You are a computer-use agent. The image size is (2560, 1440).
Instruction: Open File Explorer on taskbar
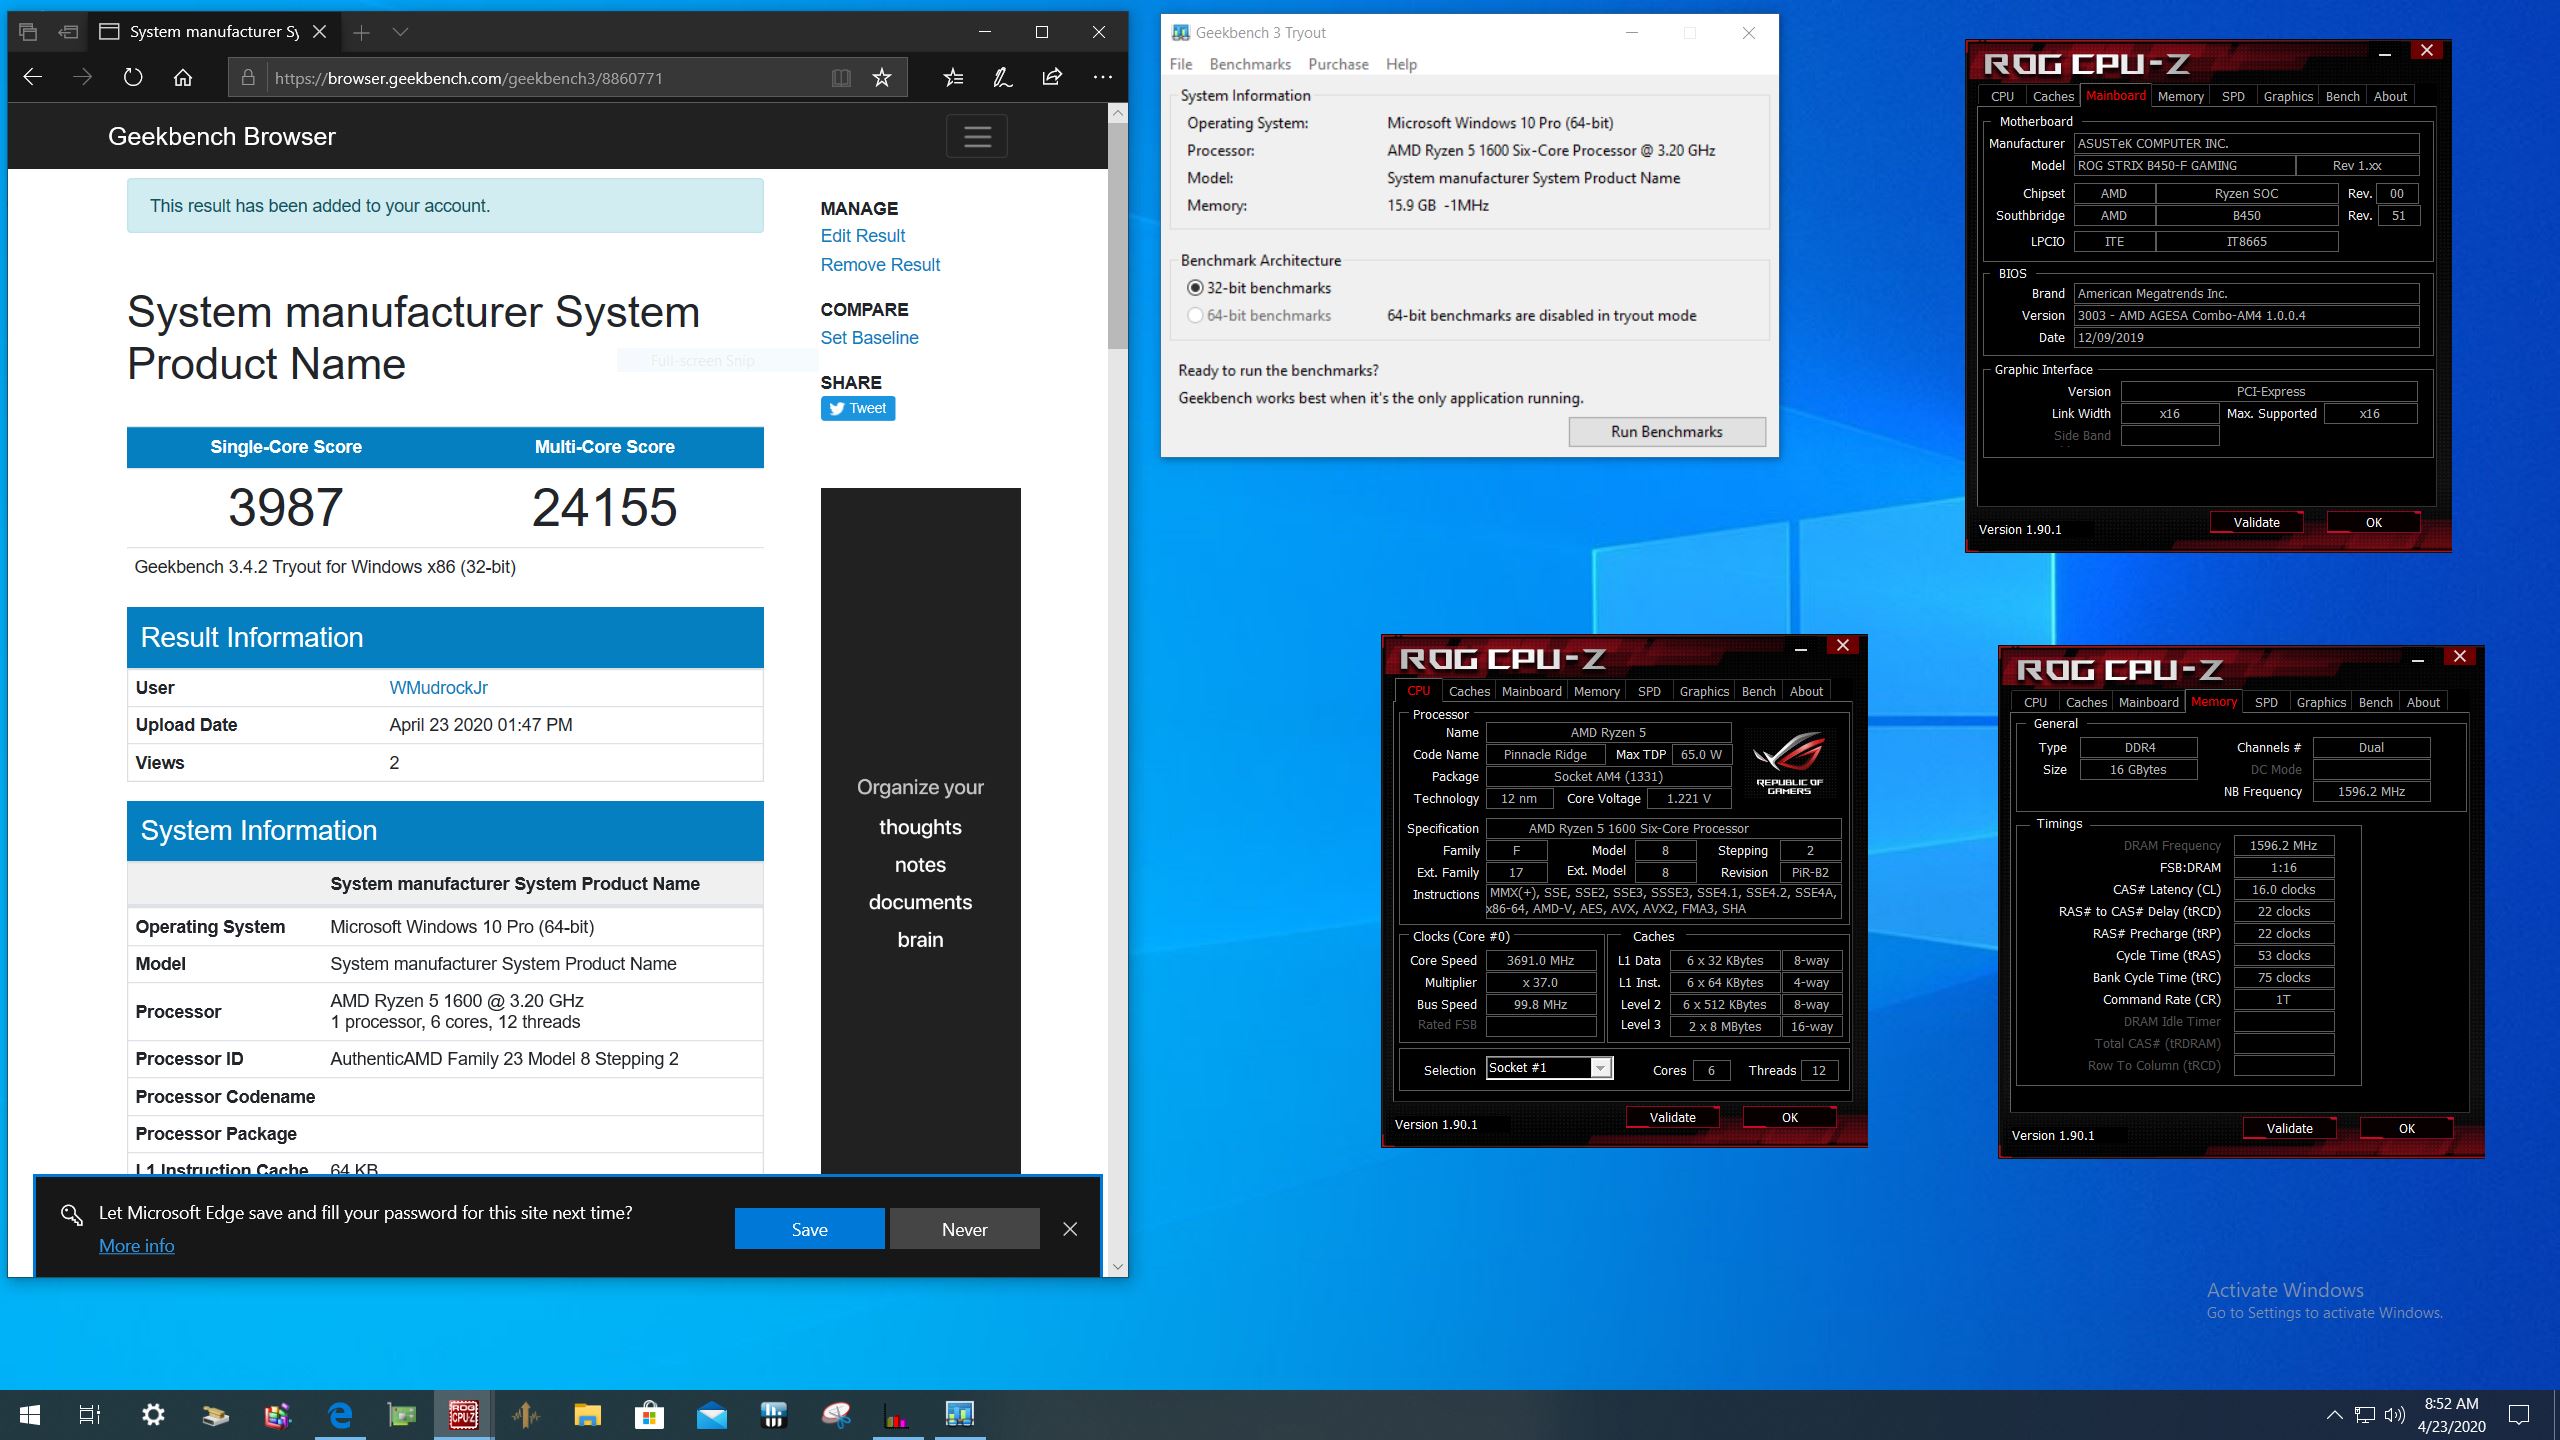(x=587, y=1415)
